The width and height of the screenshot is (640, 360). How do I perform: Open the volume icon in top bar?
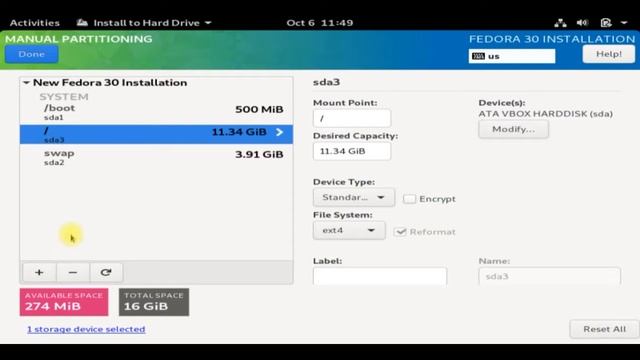coord(582,23)
